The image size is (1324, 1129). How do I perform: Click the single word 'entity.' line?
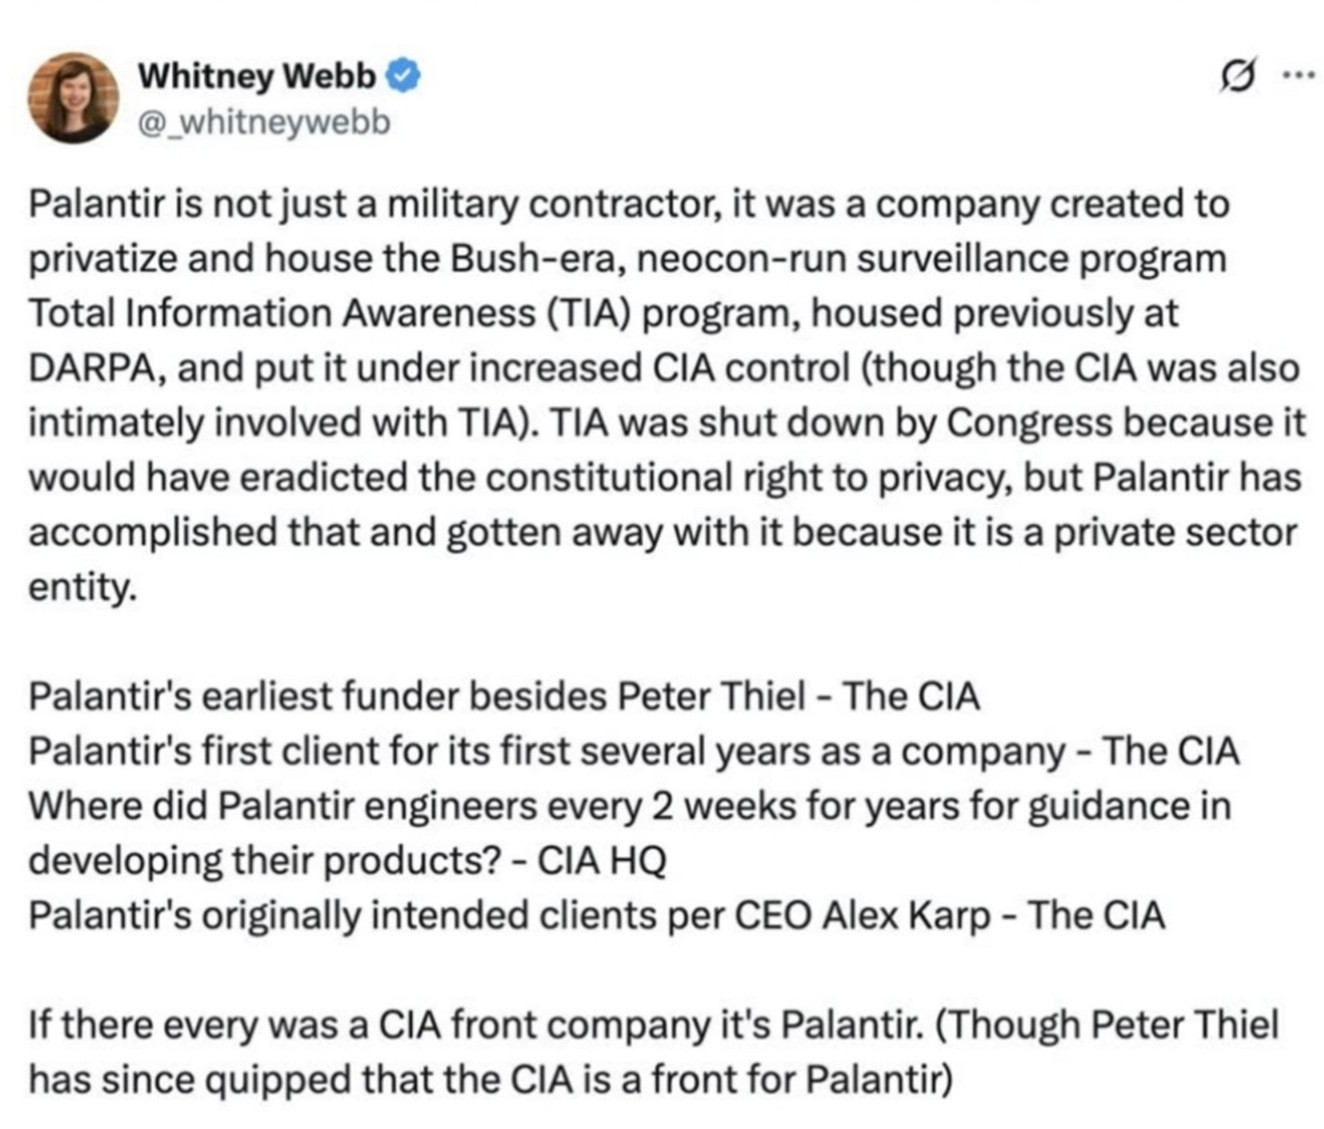(81, 587)
